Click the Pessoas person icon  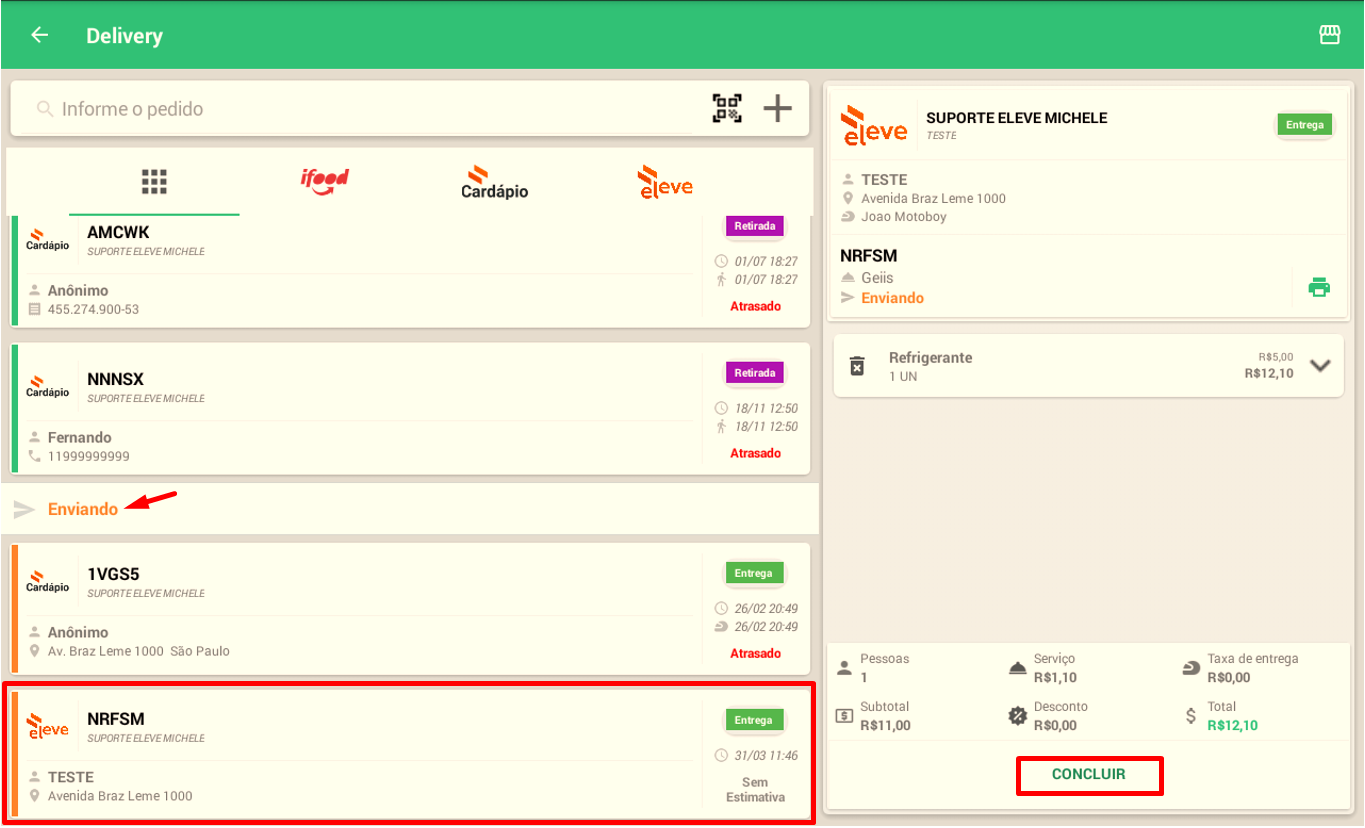(844, 667)
